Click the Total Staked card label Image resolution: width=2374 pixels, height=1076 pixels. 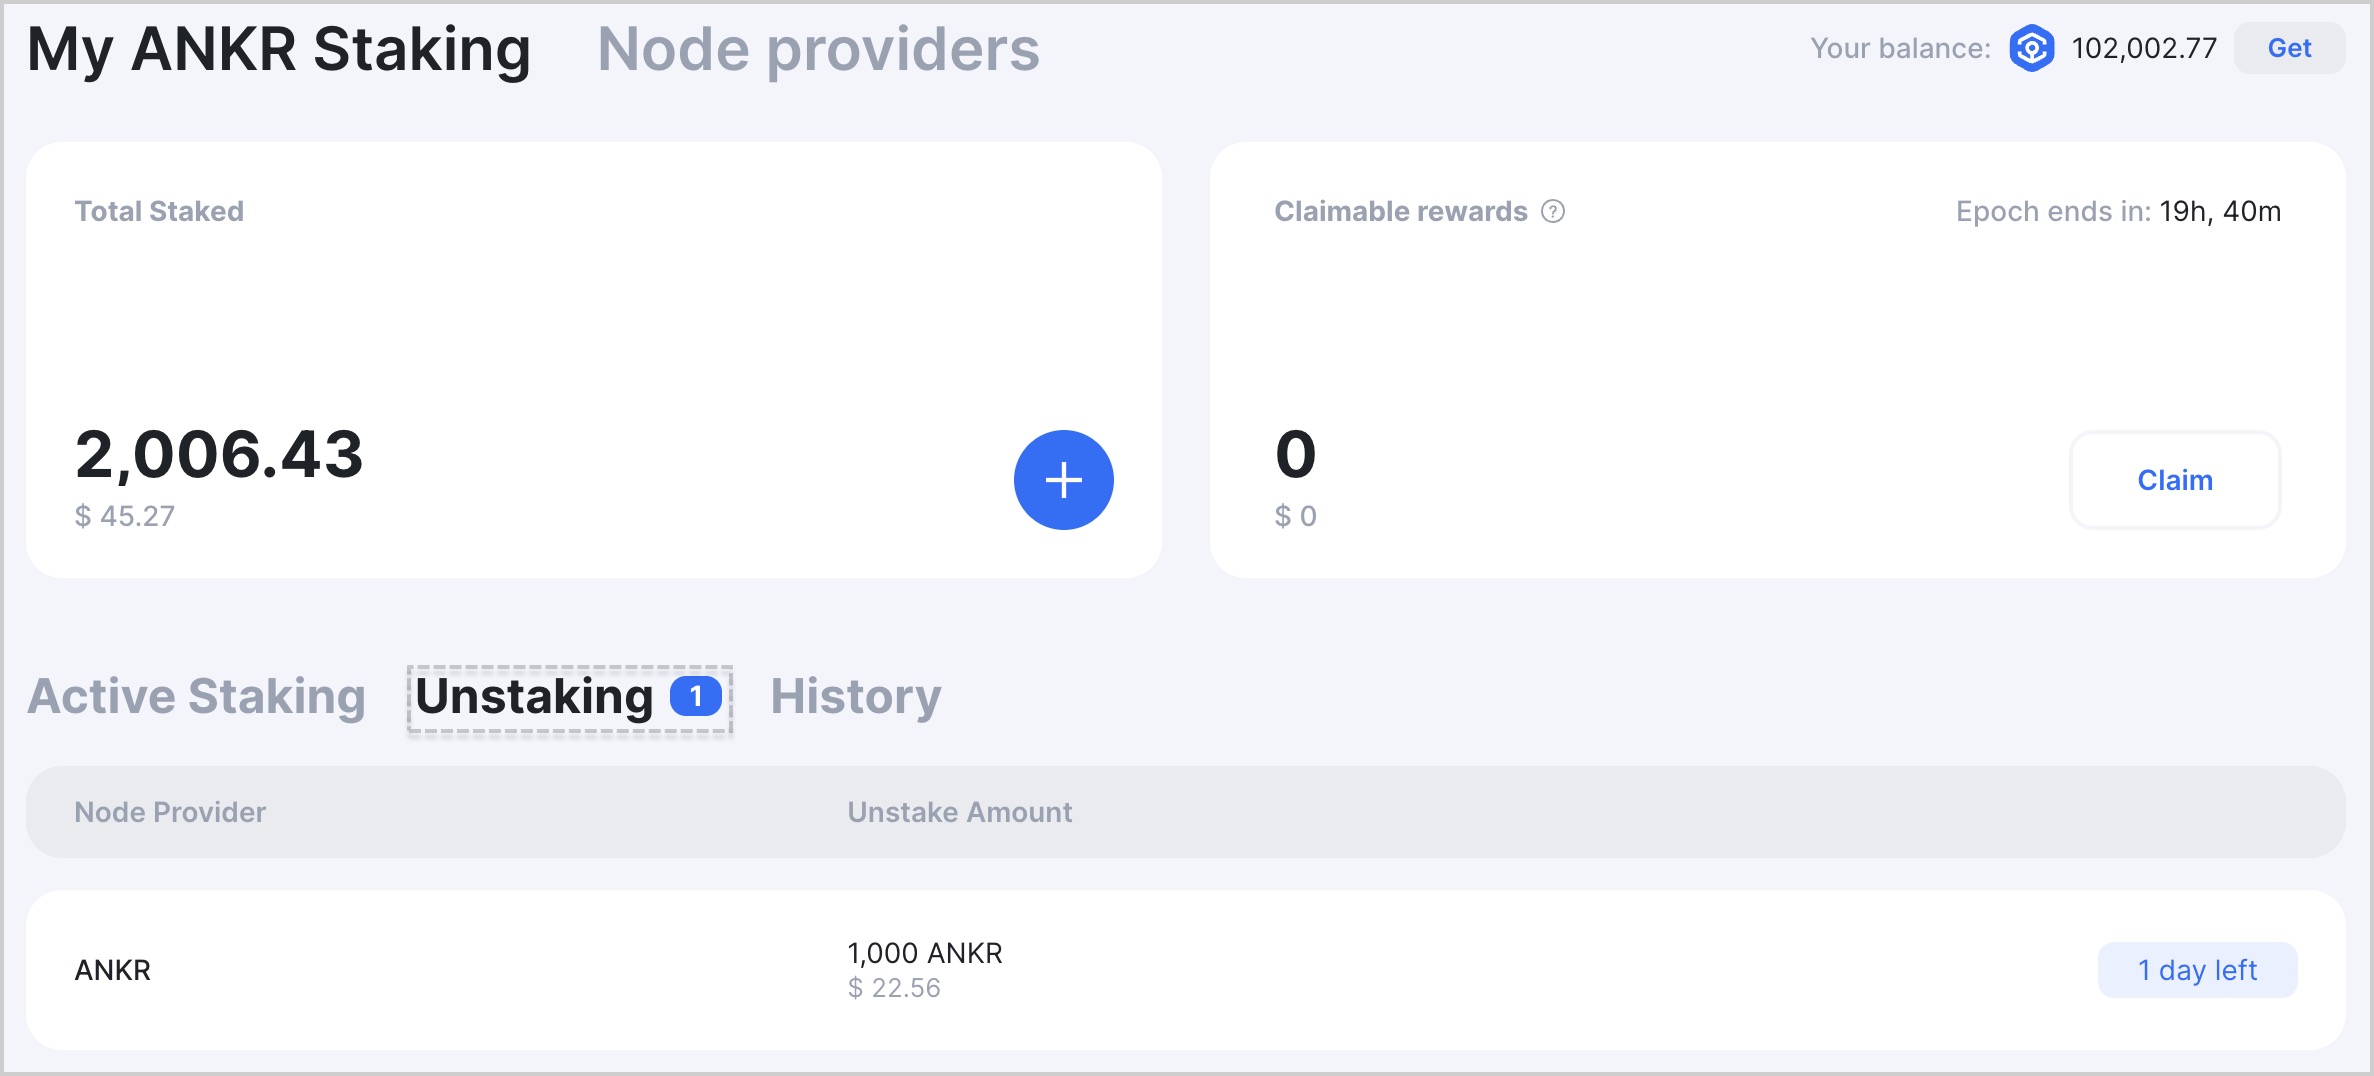[x=159, y=211]
